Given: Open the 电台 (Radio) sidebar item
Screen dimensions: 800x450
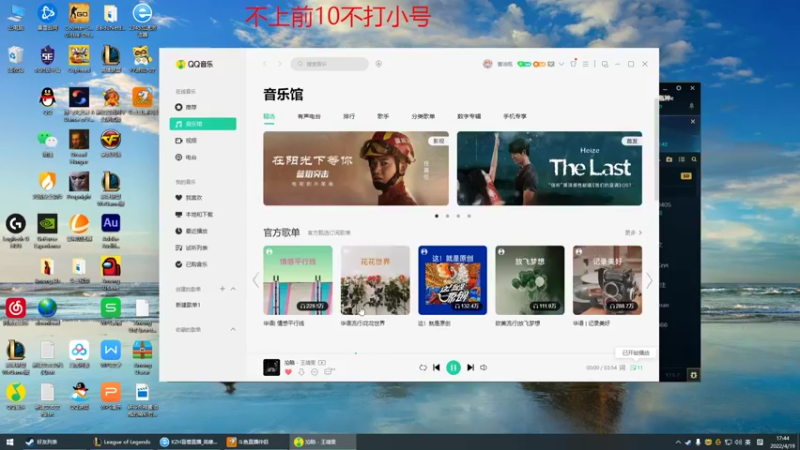Looking at the screenshot, I should tap(203, 157).
